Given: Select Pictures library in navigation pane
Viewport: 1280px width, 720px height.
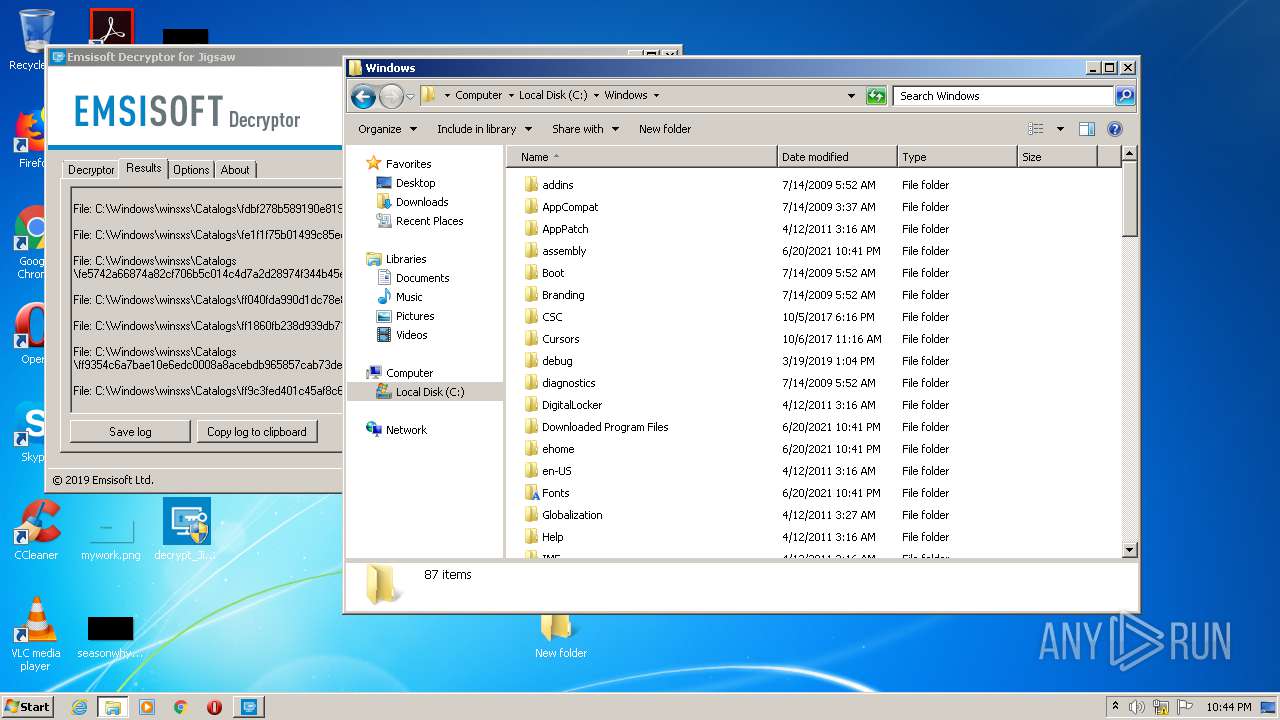Looking at the screenshot, I should pyautogui.click(x=405, y=316).
